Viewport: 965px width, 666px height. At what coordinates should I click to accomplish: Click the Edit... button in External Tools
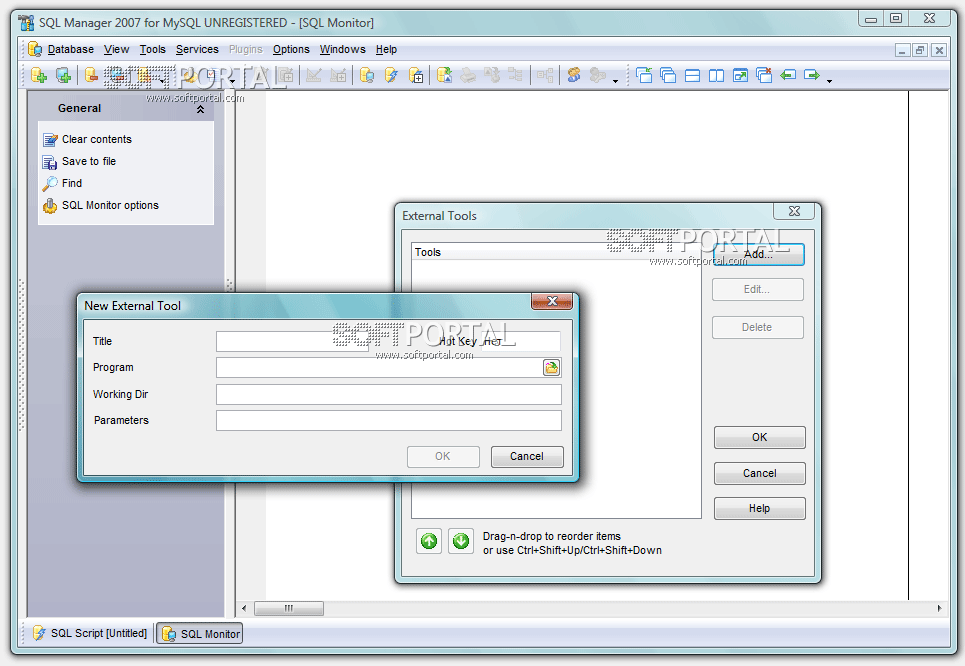point(758,289)
